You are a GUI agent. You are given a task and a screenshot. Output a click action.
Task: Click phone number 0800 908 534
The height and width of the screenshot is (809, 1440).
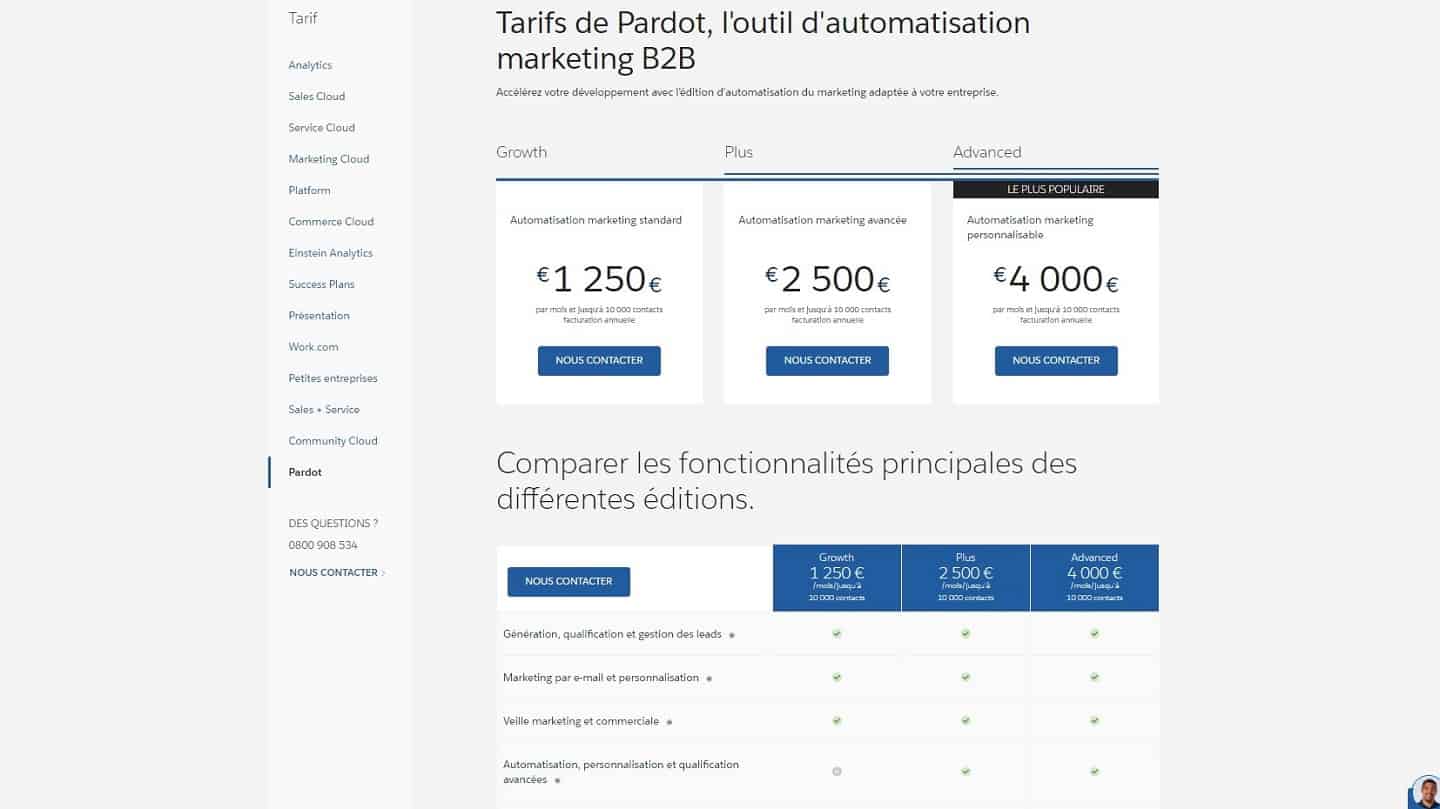(x=323, y=545)
